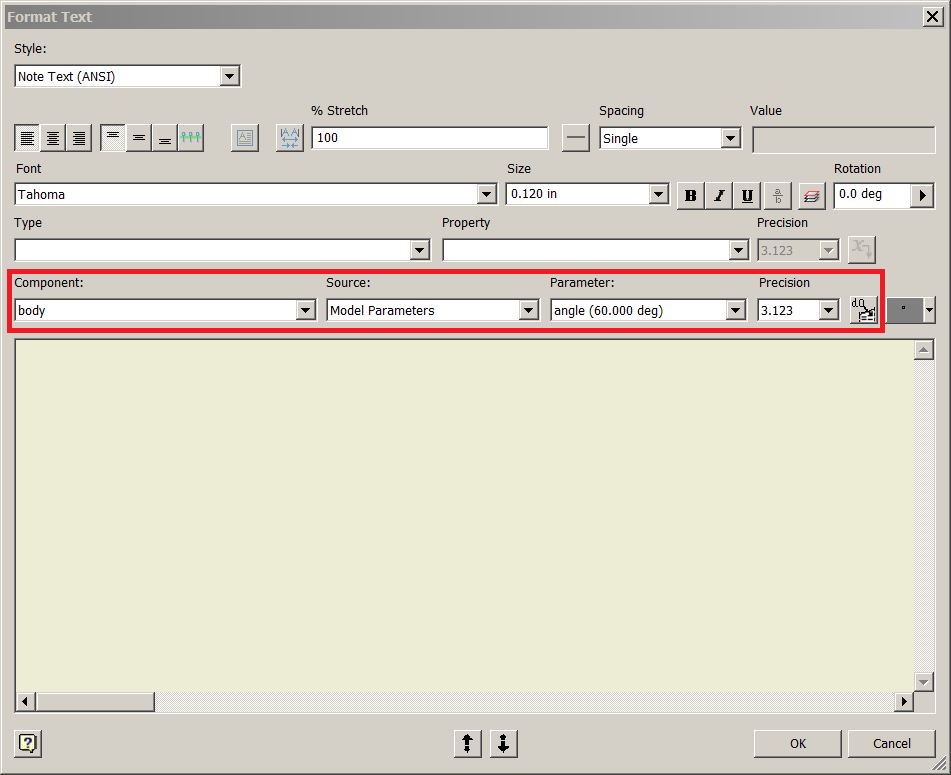Click the horizontal scrollbar thumb in text area
Image resolution: width=951 pixels, height=775 pixels.
coord(95,702)
